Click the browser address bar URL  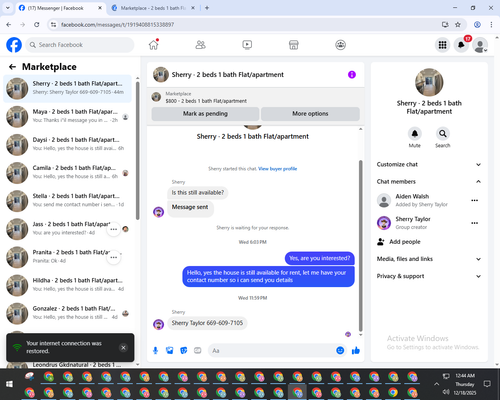[x=117, y=25]
